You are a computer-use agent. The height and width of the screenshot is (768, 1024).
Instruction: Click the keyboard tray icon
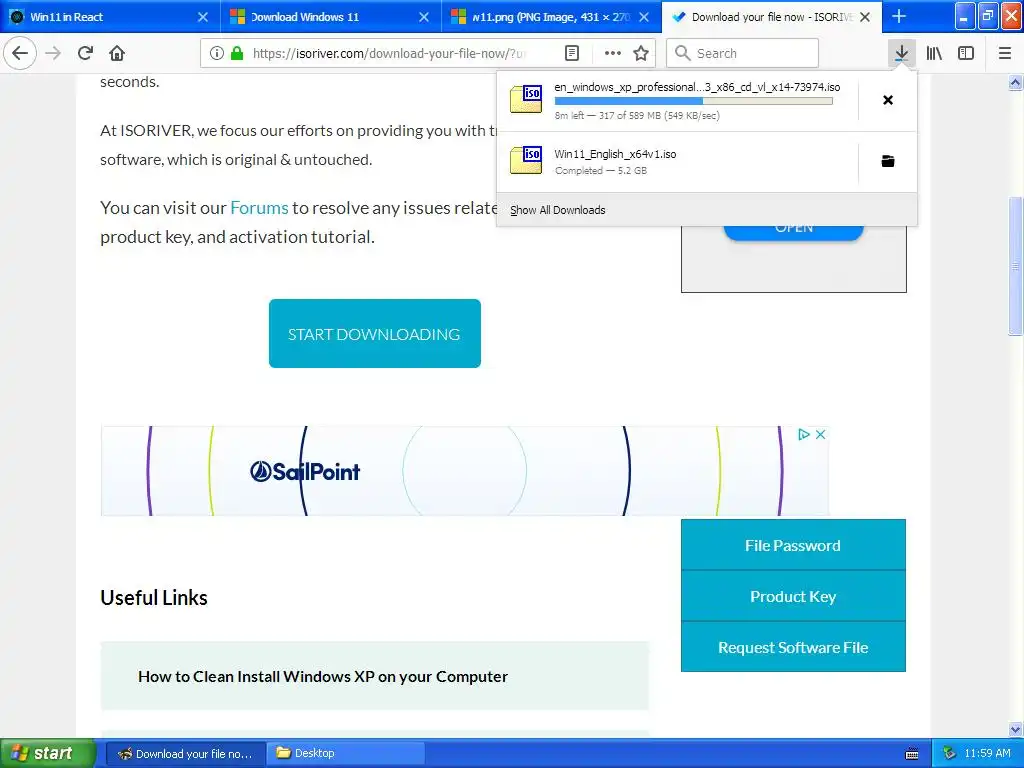tap(912, 754)
